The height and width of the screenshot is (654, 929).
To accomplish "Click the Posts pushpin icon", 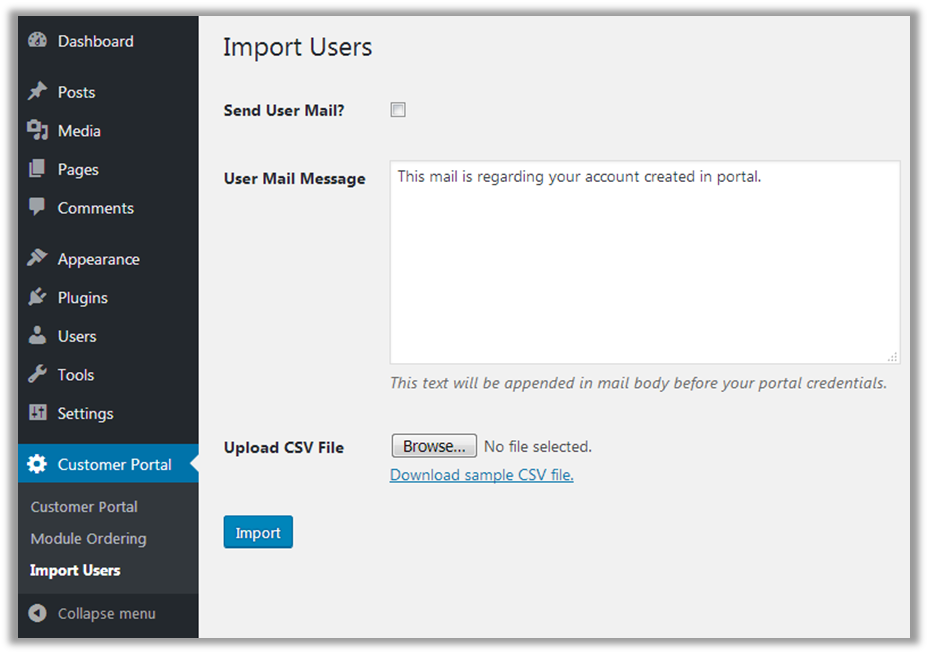I will coord(38,92).
